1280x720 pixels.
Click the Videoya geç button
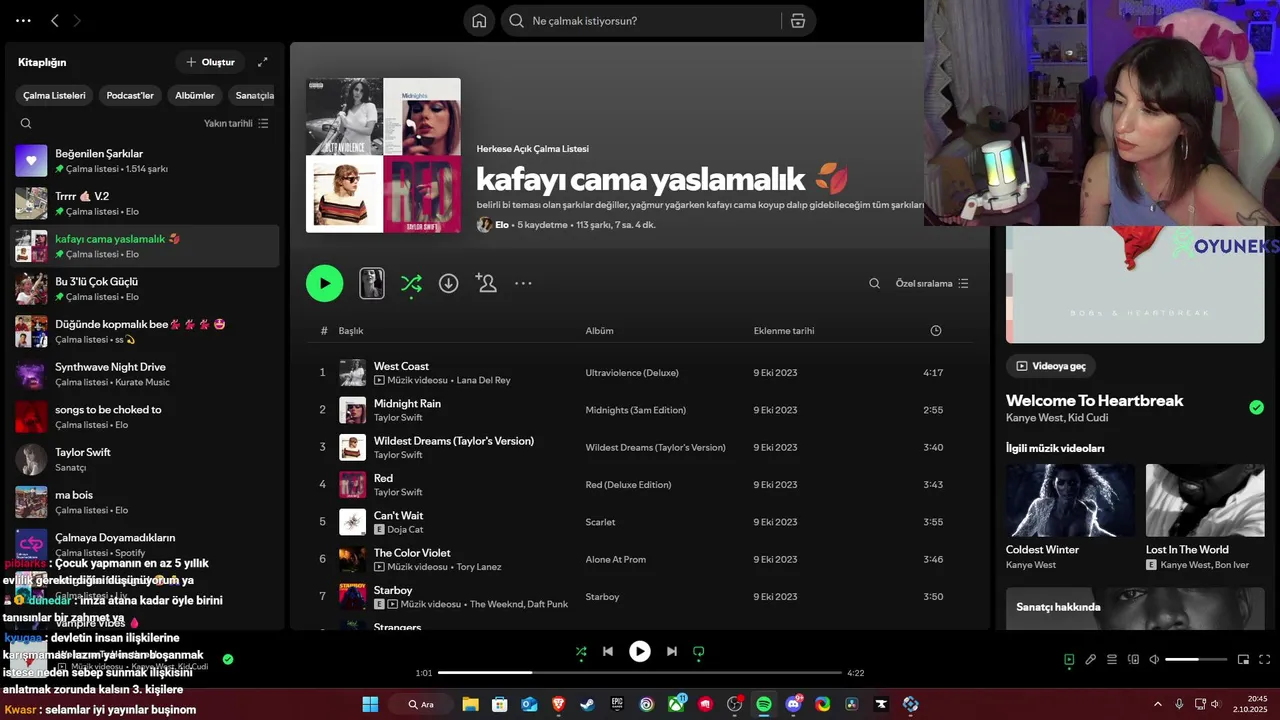[x=1050, y=366]
